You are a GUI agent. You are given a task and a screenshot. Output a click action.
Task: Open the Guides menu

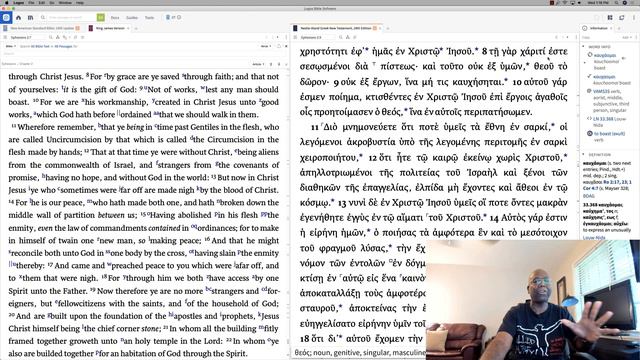point(132,18)
